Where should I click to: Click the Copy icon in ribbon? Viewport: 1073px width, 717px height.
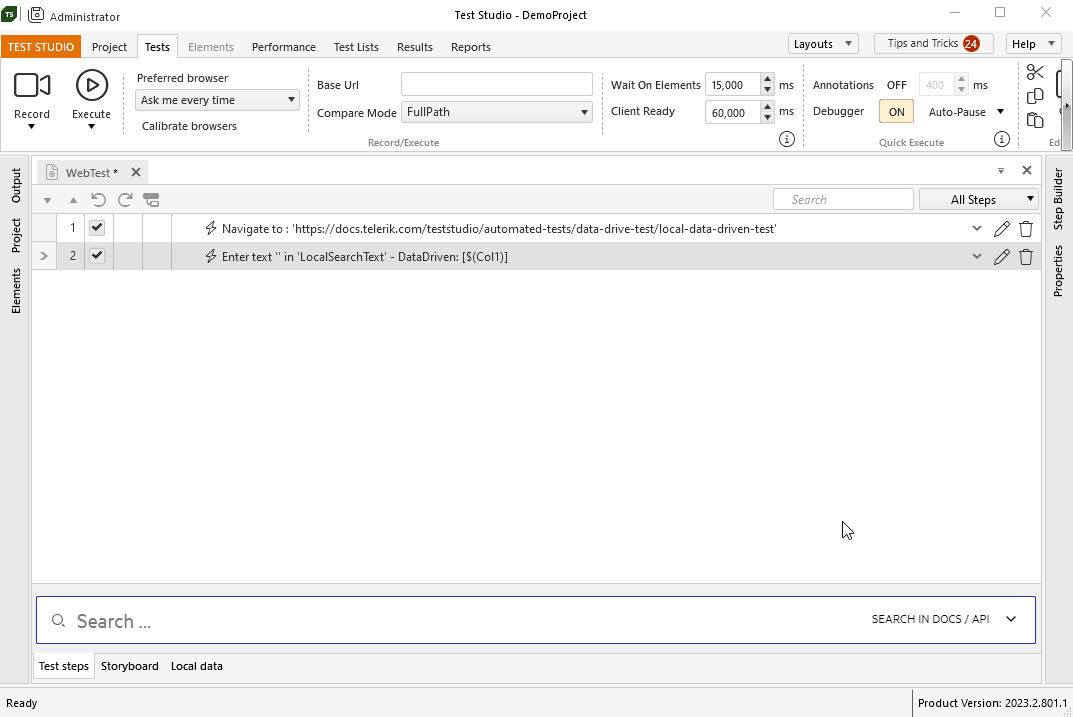tap(1035, 96)
